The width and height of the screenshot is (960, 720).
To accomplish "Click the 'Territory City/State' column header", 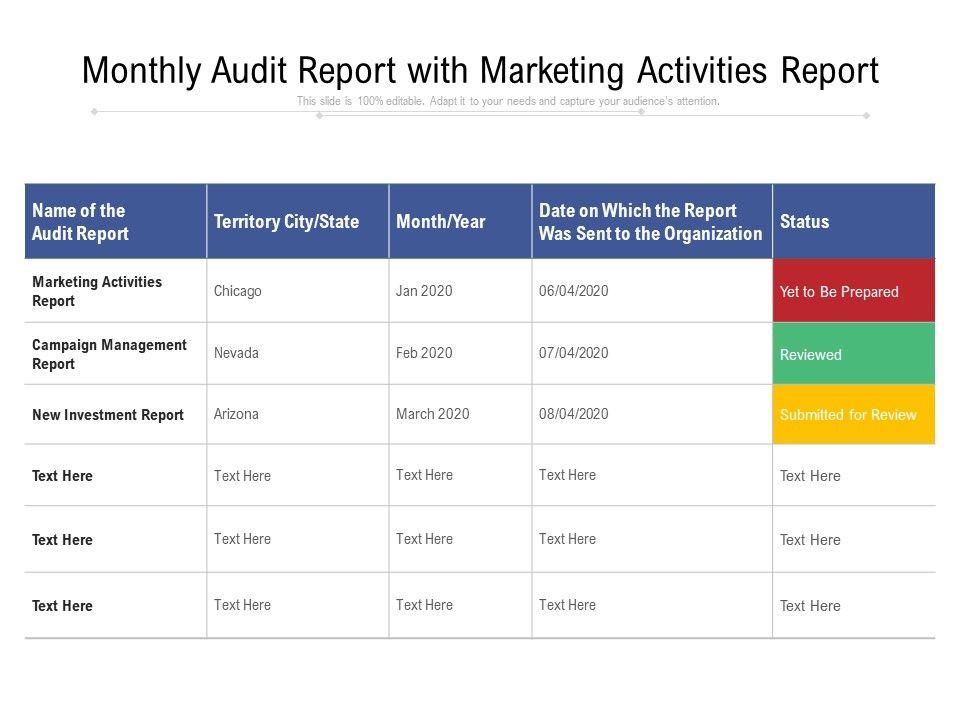I will tap(298, 221).
